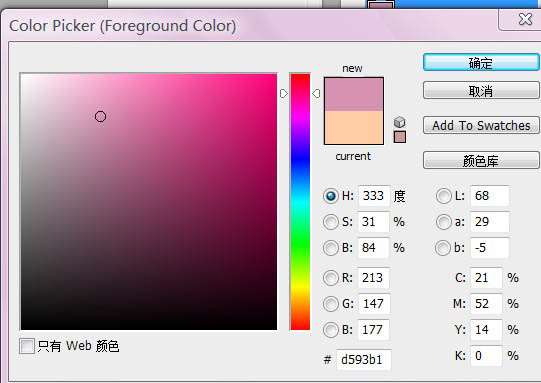Select the L lightness radio button
Image resolution: width=541 pixels, height=383 pixels.
(x=443, y=196)
